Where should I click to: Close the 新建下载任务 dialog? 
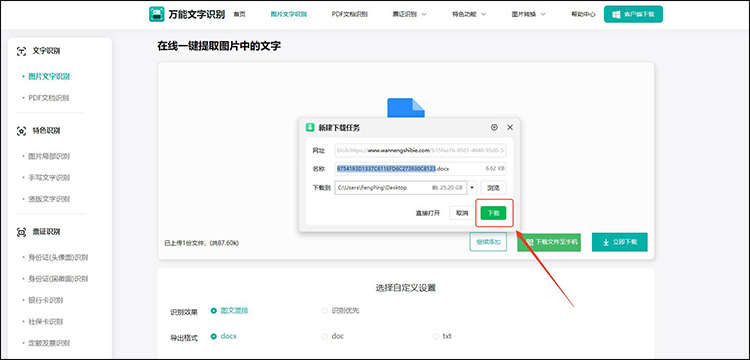point(510,127)
